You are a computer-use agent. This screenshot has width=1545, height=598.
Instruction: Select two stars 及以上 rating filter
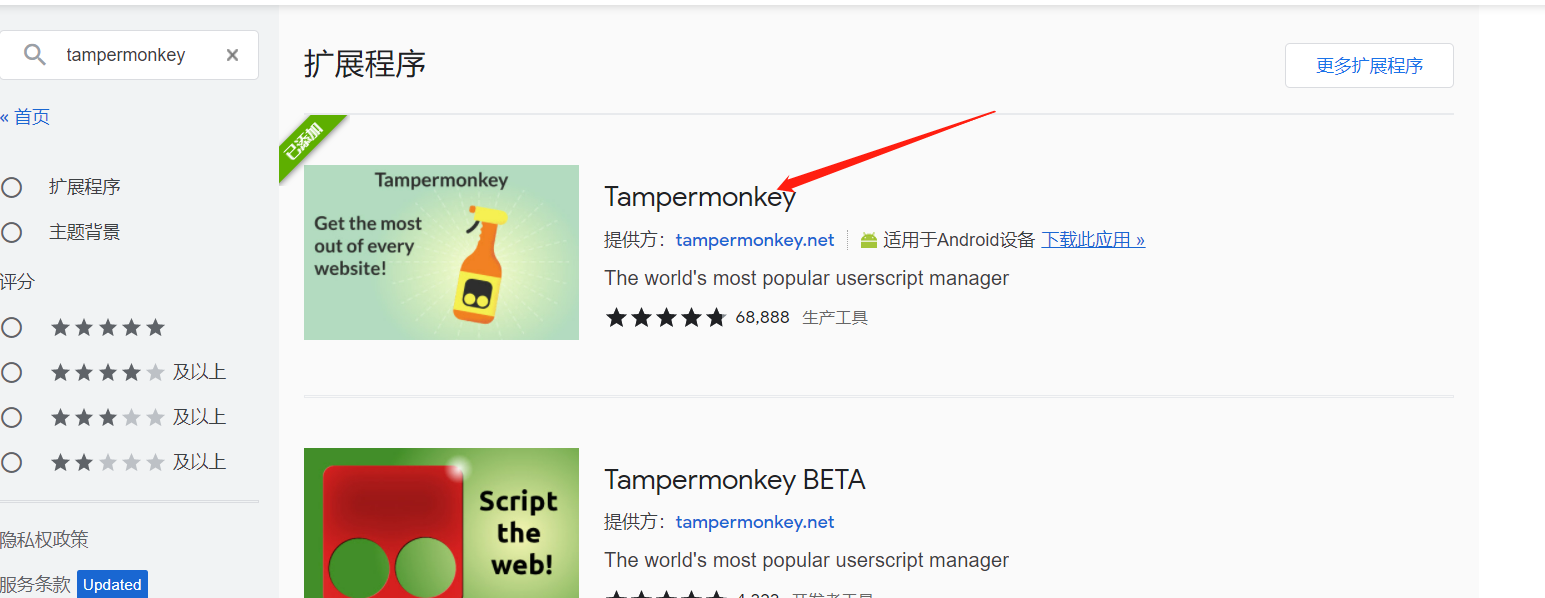point(12,462)
